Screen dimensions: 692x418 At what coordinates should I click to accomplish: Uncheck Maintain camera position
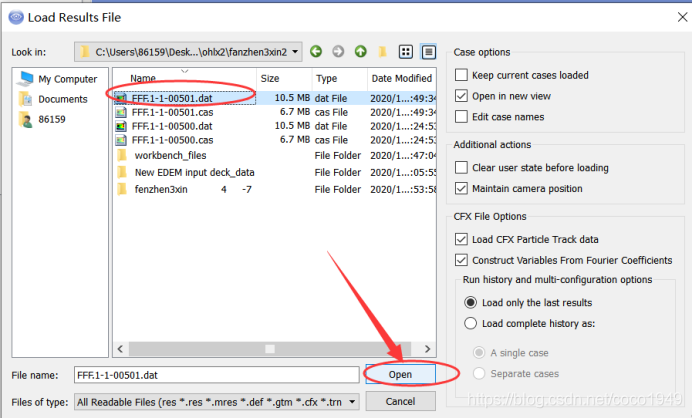pos(461,188)
